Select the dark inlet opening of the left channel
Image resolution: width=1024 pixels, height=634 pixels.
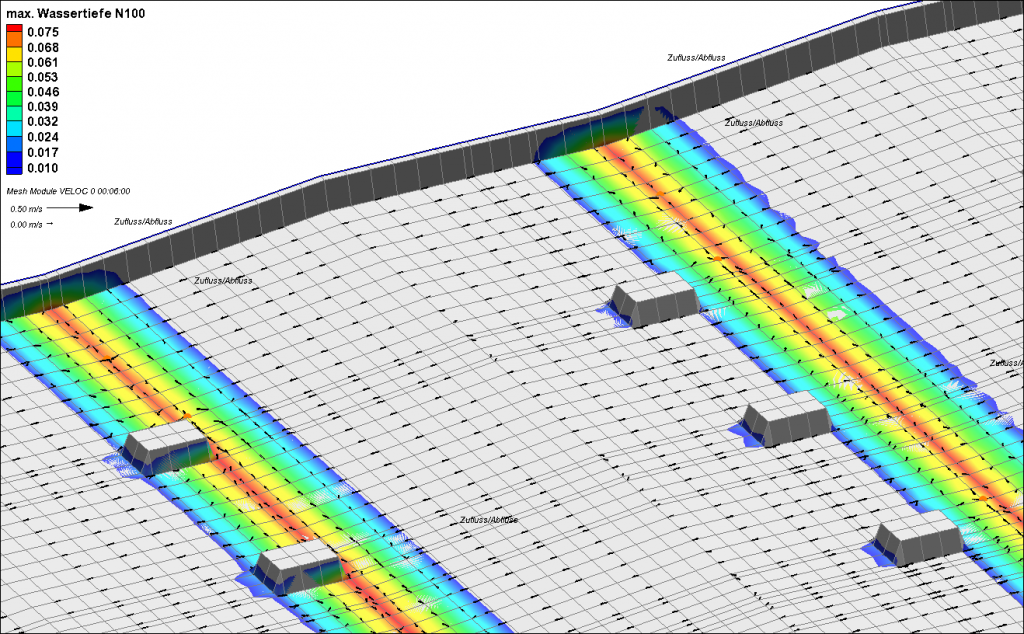62,293
